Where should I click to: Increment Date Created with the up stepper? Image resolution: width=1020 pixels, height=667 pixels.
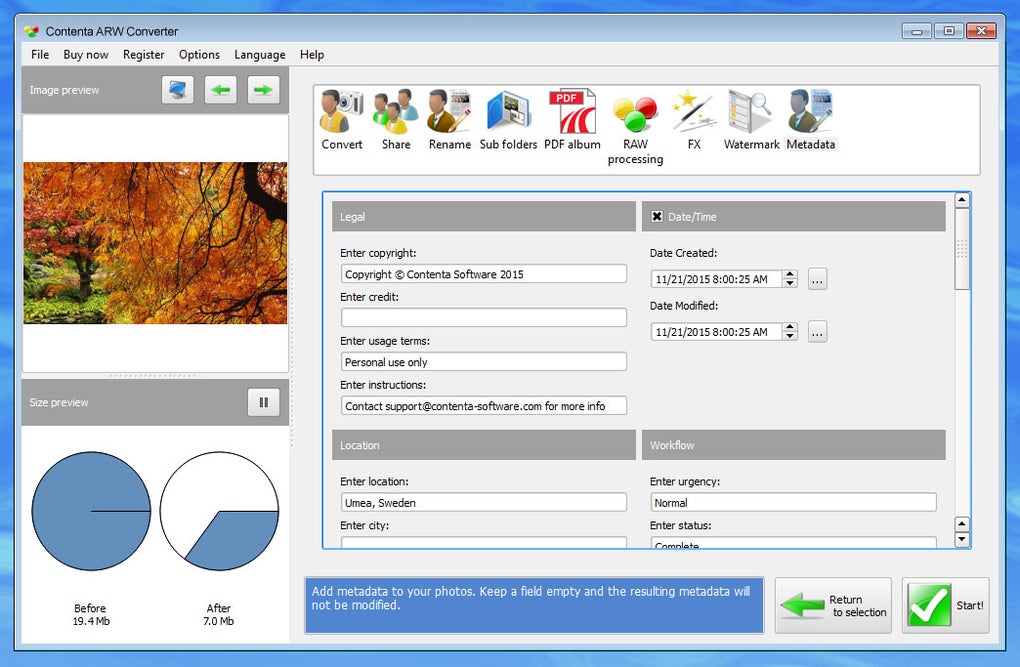tap(789, 274)
